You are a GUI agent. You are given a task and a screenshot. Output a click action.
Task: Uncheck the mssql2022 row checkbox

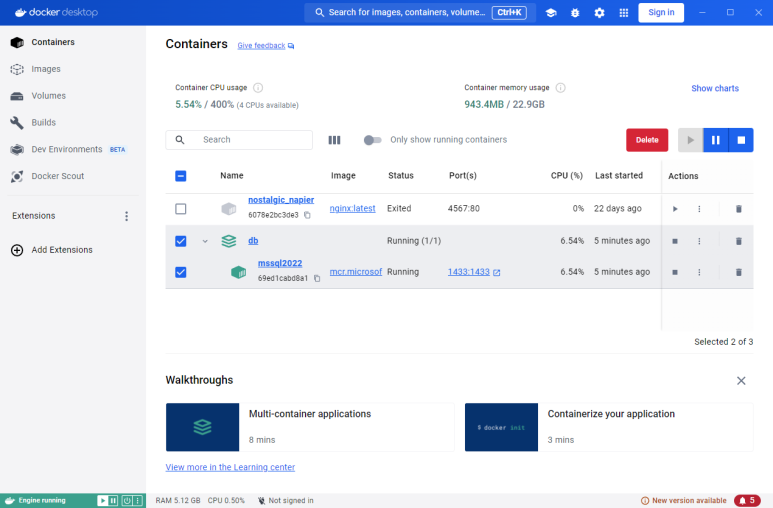180,272
